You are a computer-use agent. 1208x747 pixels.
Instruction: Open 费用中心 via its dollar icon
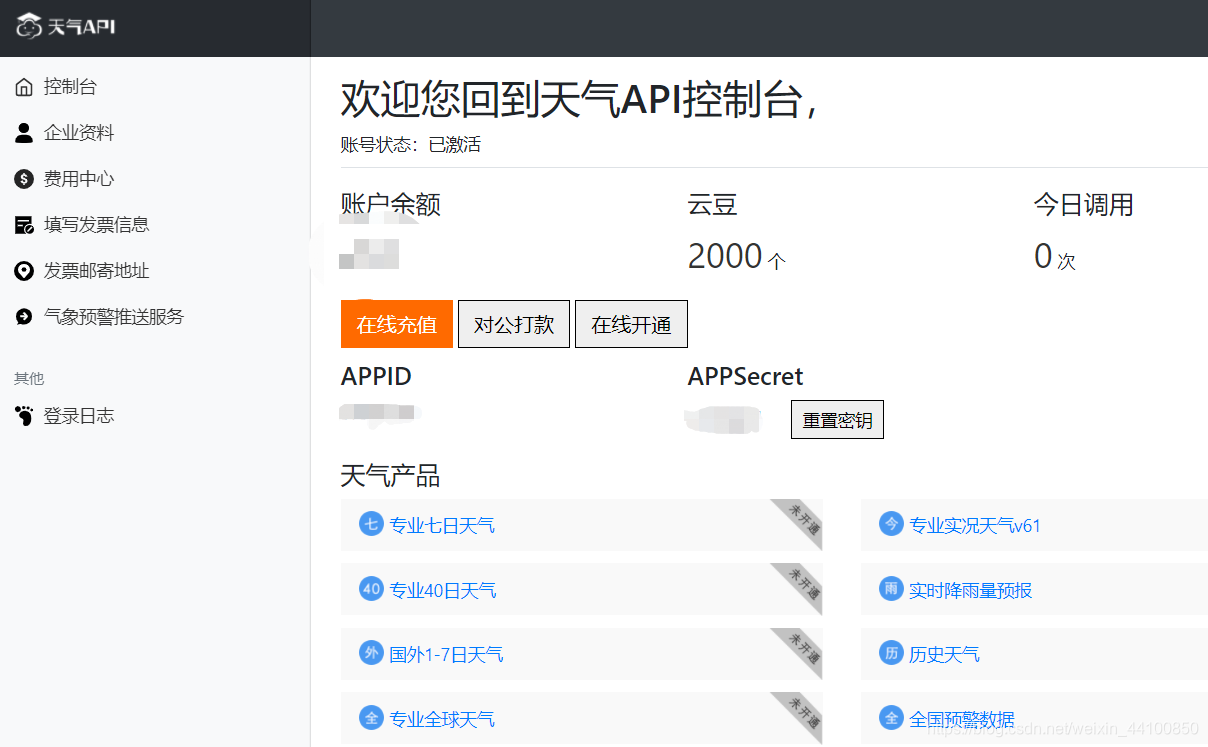23,178
